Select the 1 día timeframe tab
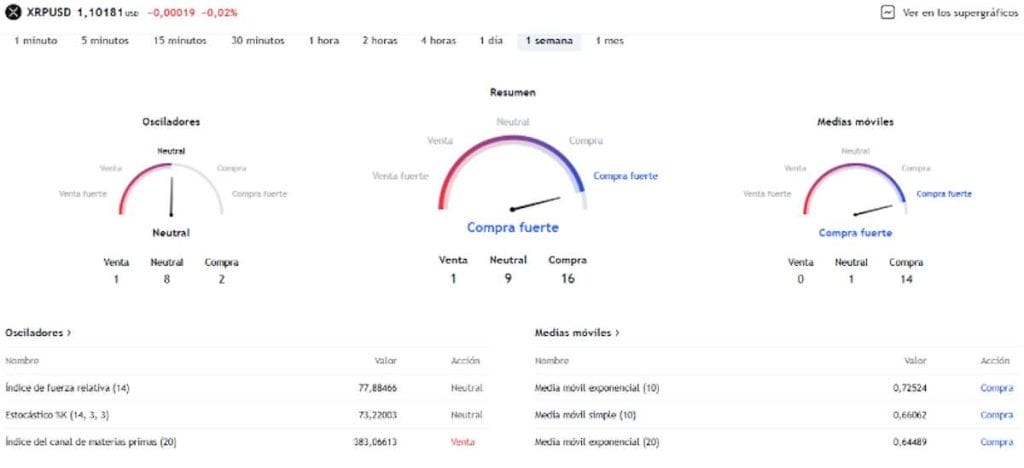The height and width of the screenshot is (468, 1024). [490, 40]
